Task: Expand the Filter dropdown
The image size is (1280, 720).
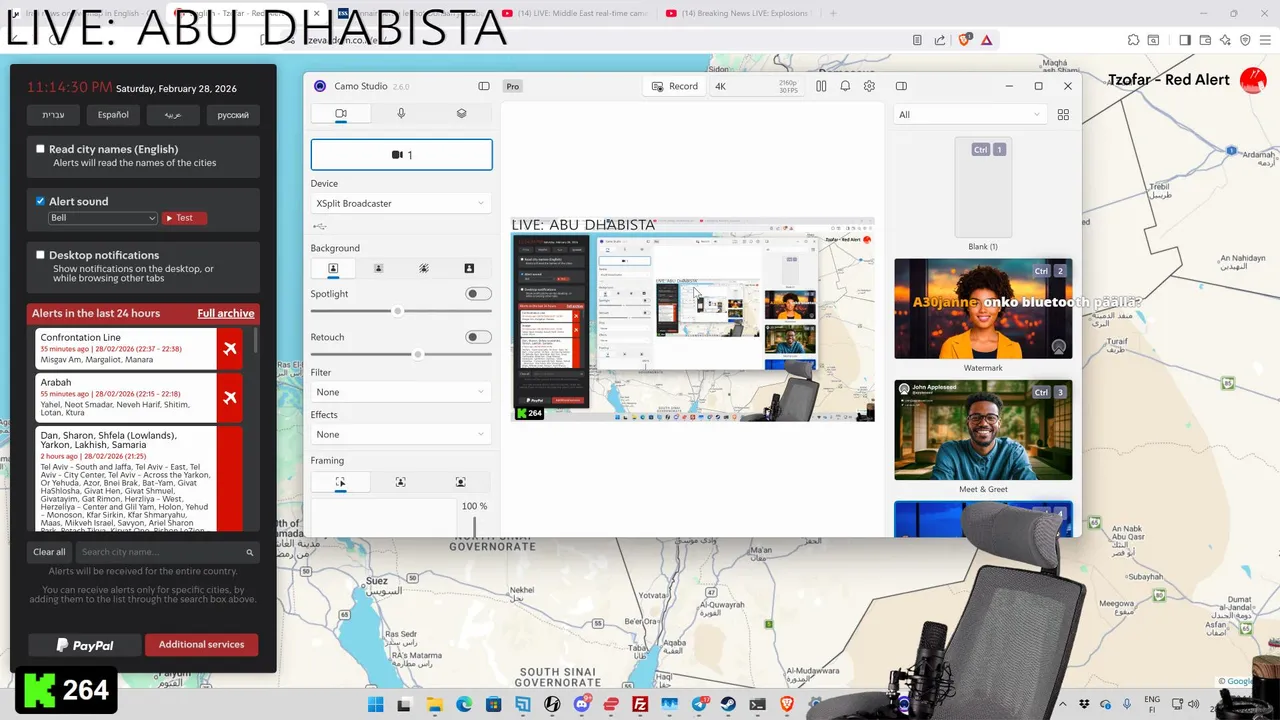Action: pos(401,392)
